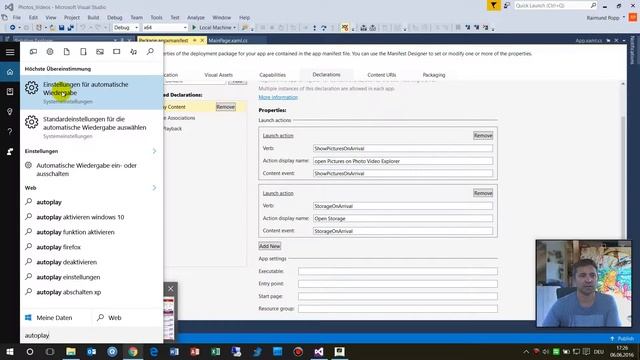Open the MainPage.xaml.cs document tab
The height and width of the screenshot is (360, 640).
(228, 40)
